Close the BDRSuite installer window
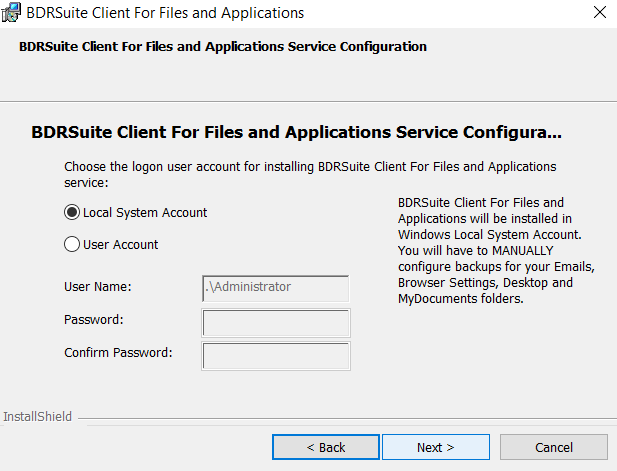The image size is (617, 471). coord(600,12)
